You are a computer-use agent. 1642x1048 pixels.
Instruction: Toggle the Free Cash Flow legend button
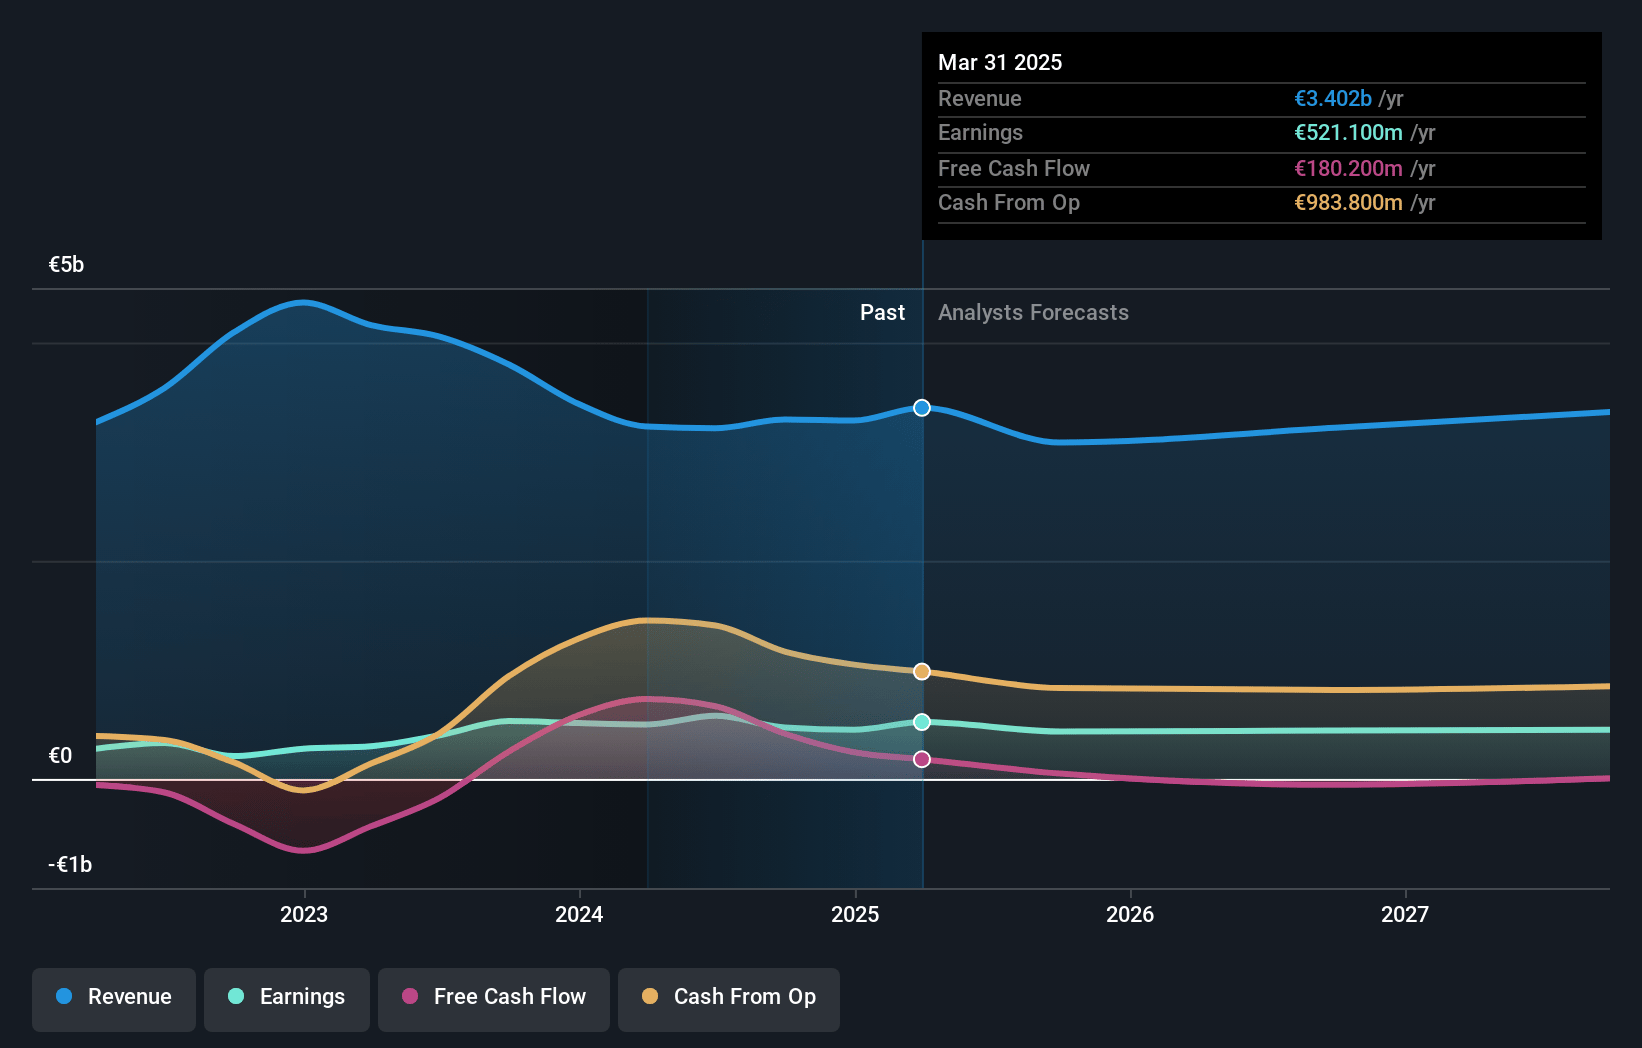click(494, 999)
